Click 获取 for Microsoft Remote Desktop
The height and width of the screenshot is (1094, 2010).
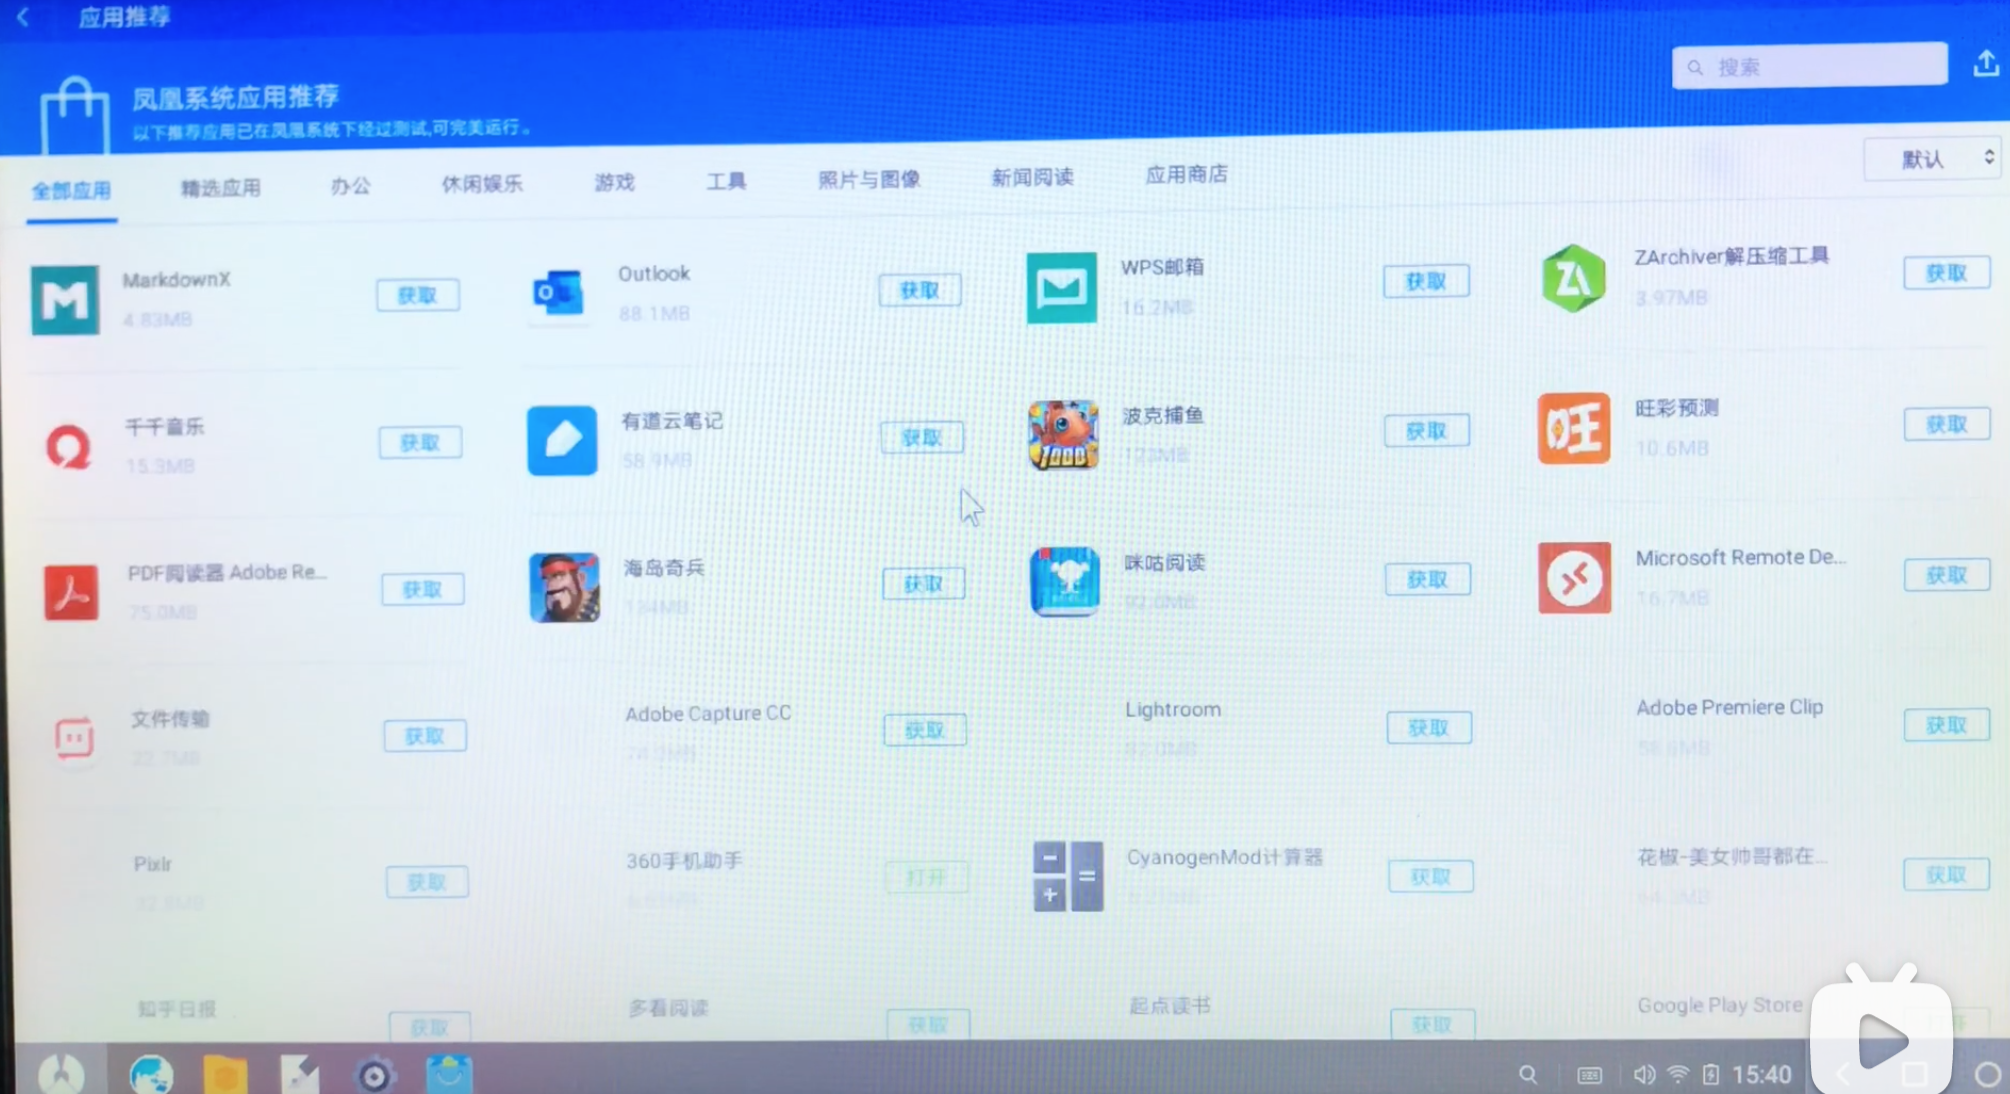(x=1946, y=574)
